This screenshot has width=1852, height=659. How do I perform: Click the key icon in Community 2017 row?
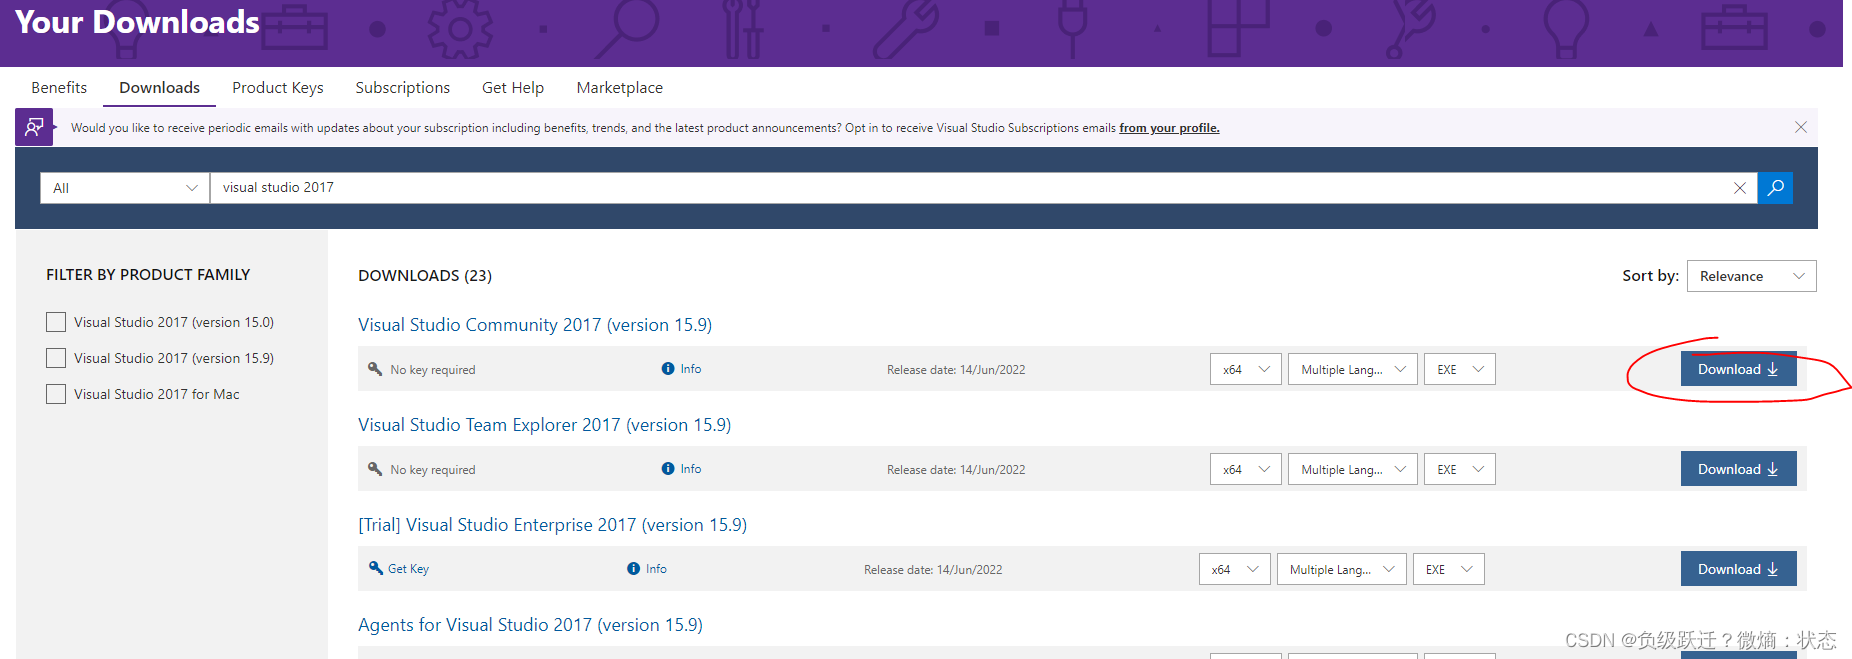tap(375, 369)
